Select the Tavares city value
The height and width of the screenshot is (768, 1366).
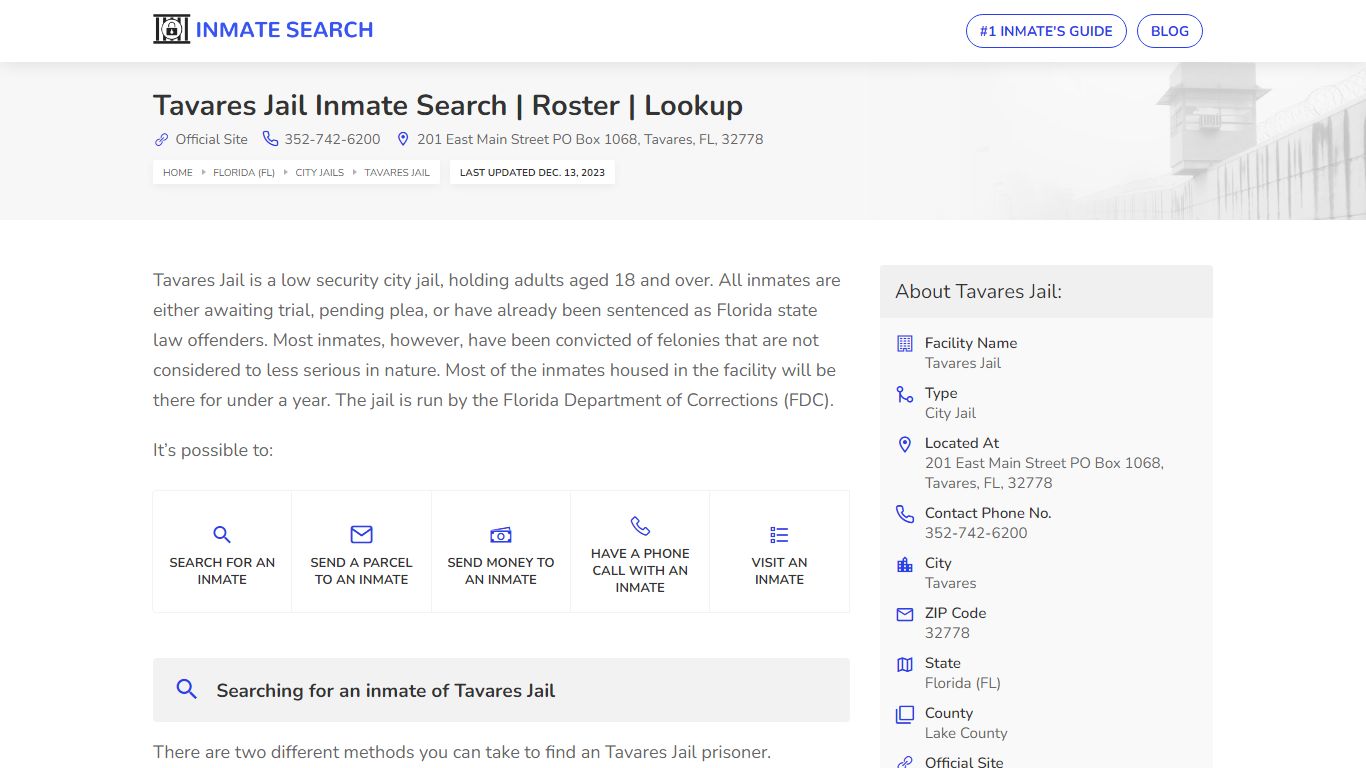[951, 583]
